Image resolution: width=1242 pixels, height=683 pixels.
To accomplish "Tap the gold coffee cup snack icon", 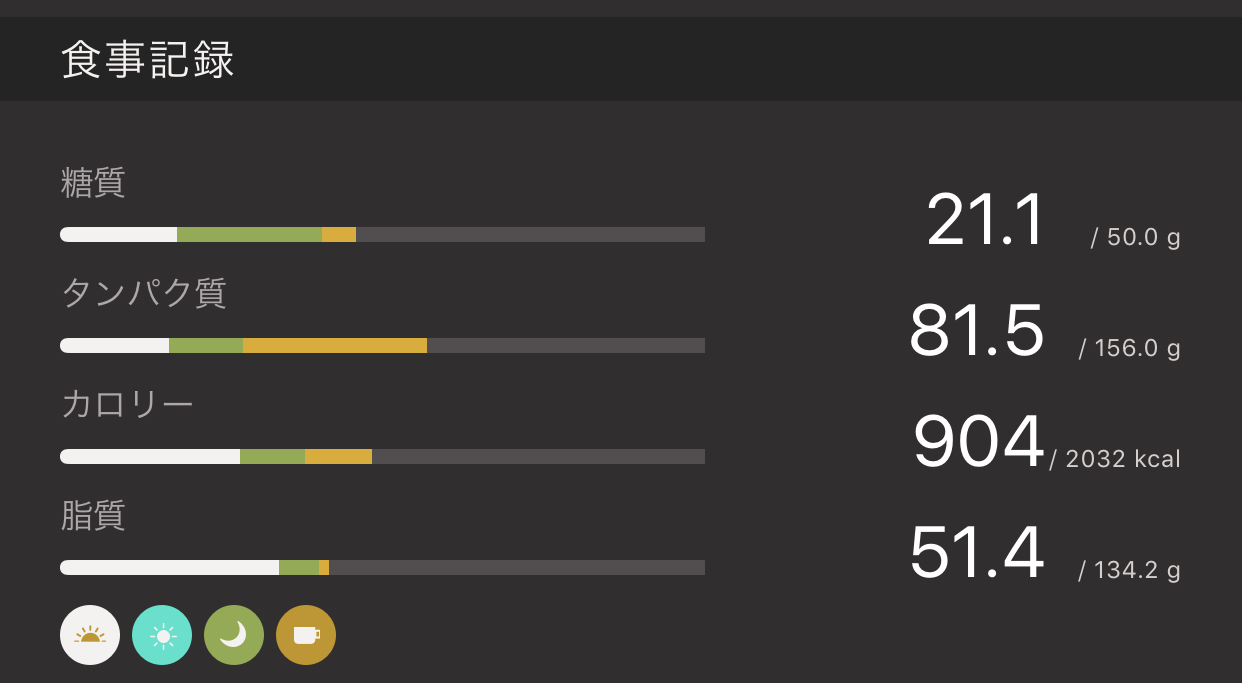I will pyautogui.click(x=306, y=635).
